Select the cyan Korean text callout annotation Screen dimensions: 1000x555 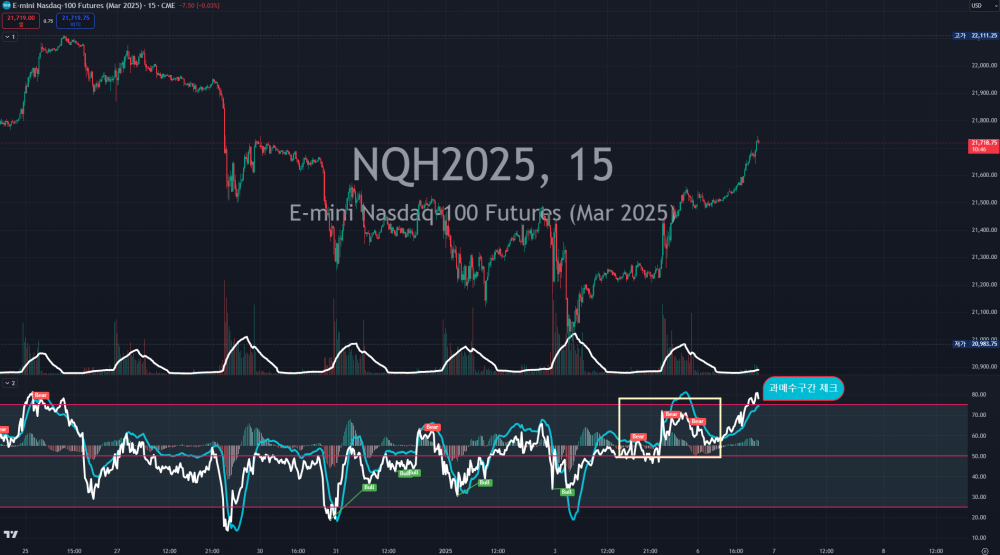801,388
